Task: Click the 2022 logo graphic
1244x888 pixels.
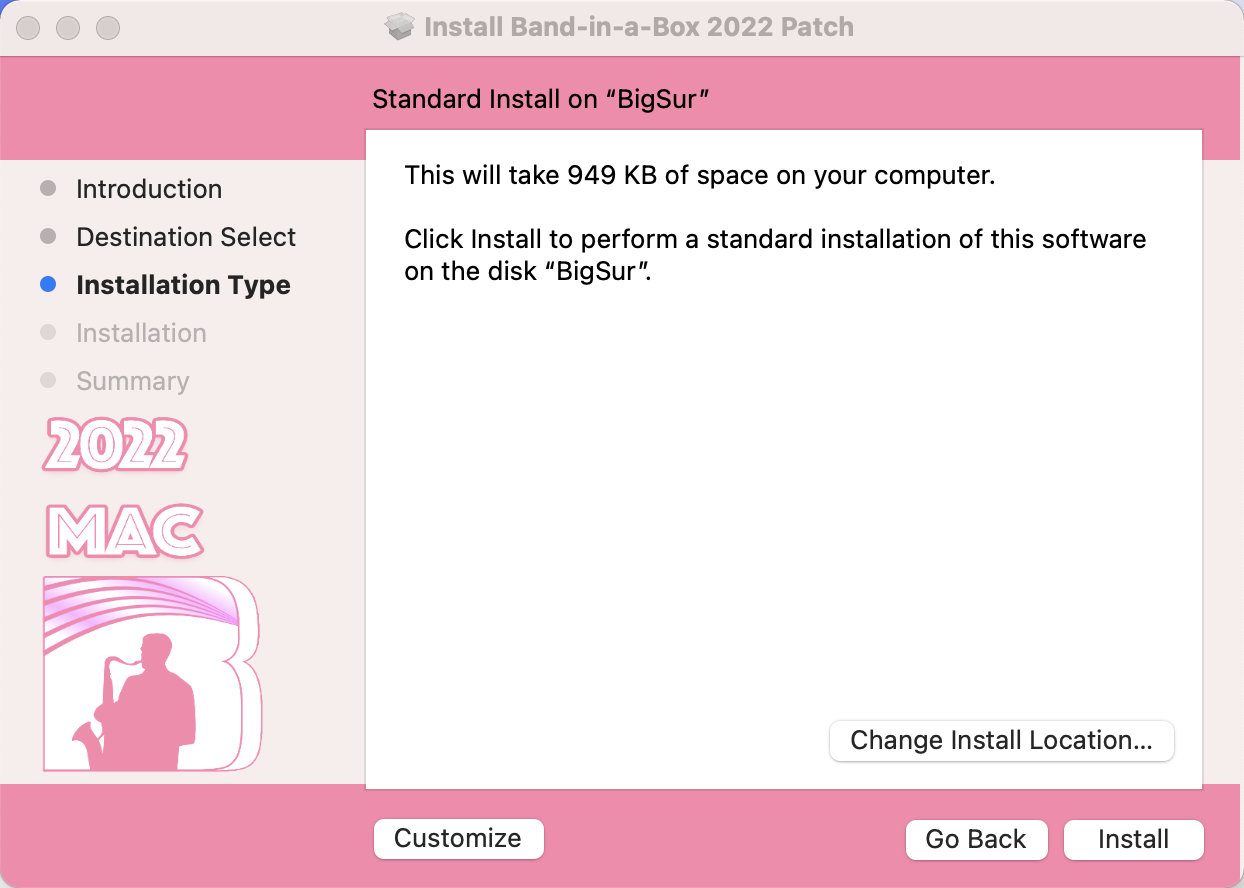Action: tap(115, 444)
